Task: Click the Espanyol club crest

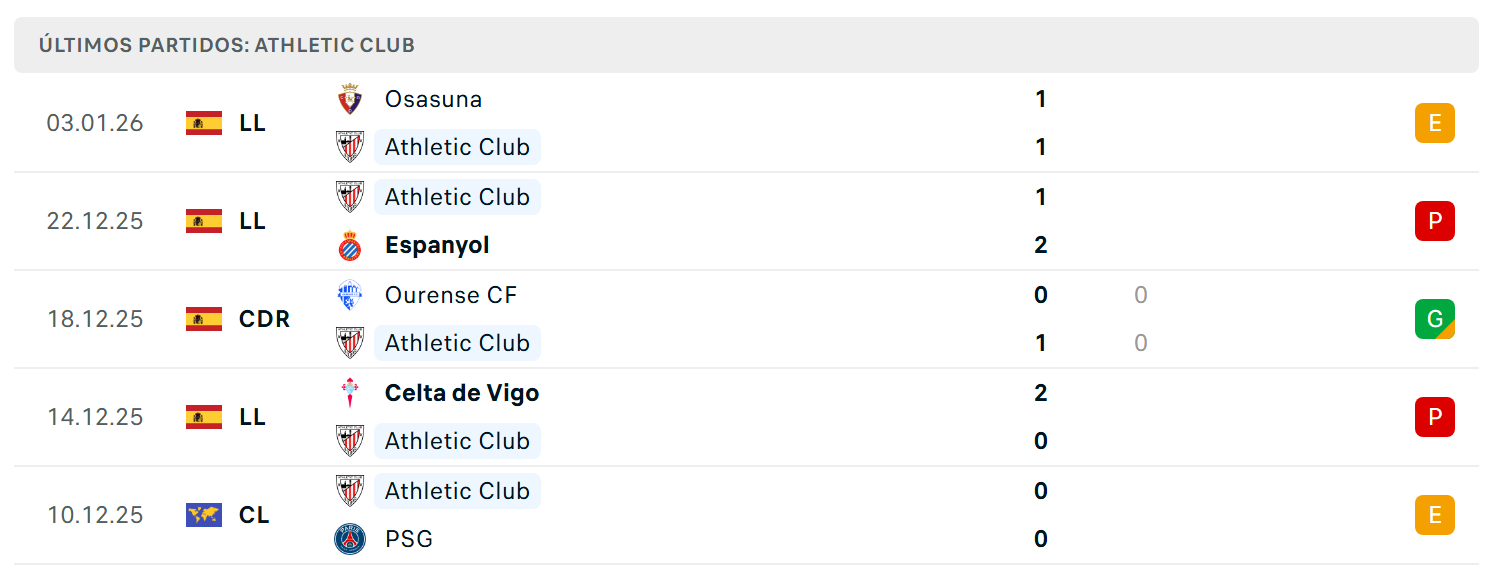Action: coord(349,245)
